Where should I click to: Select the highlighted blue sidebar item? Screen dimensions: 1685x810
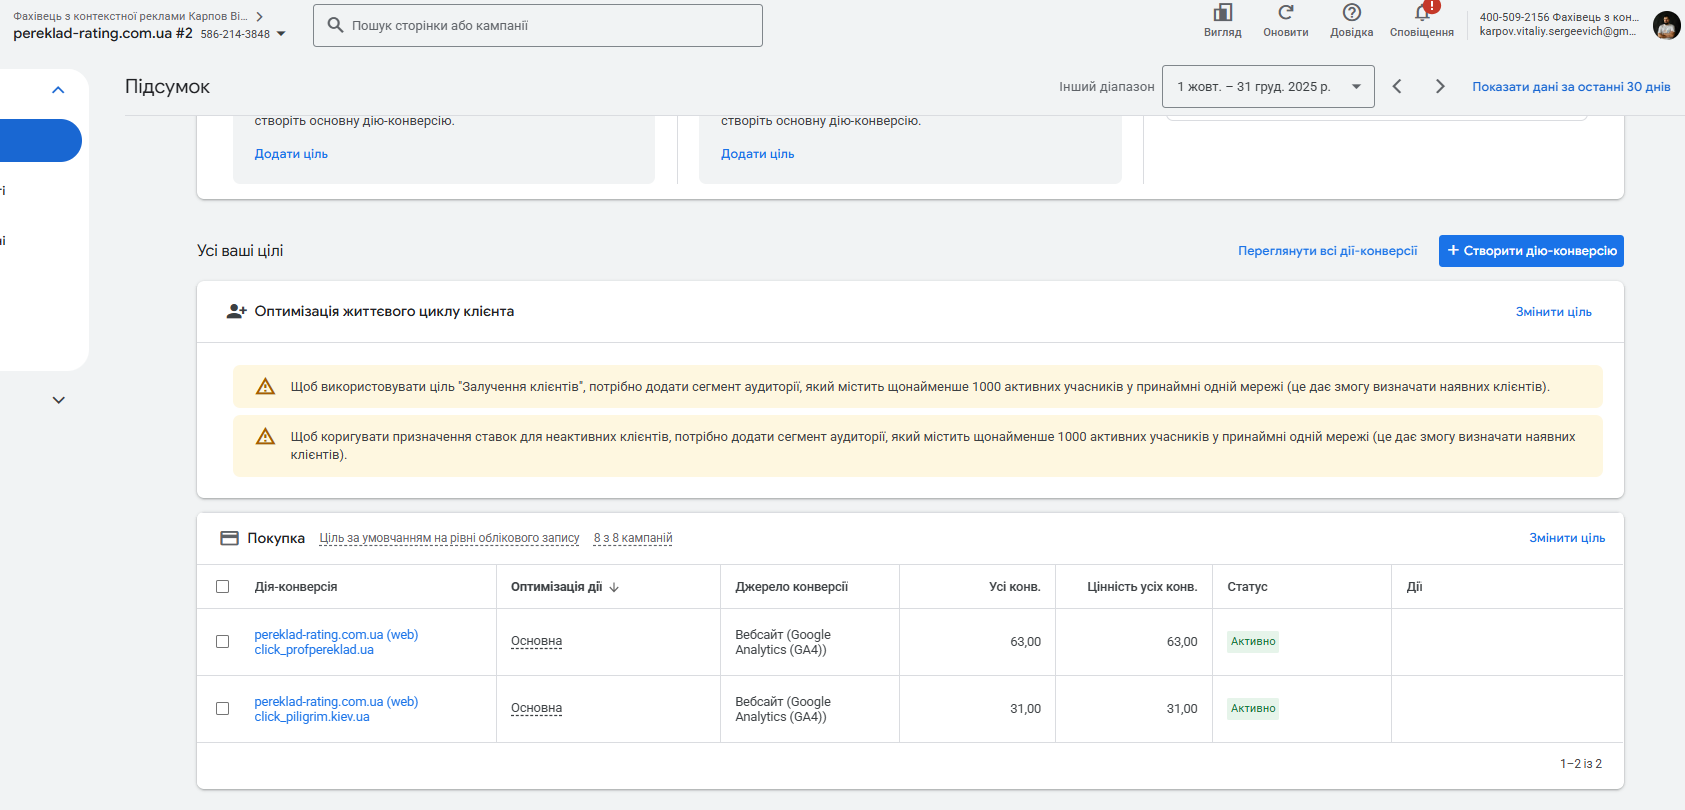pos(38,141)
